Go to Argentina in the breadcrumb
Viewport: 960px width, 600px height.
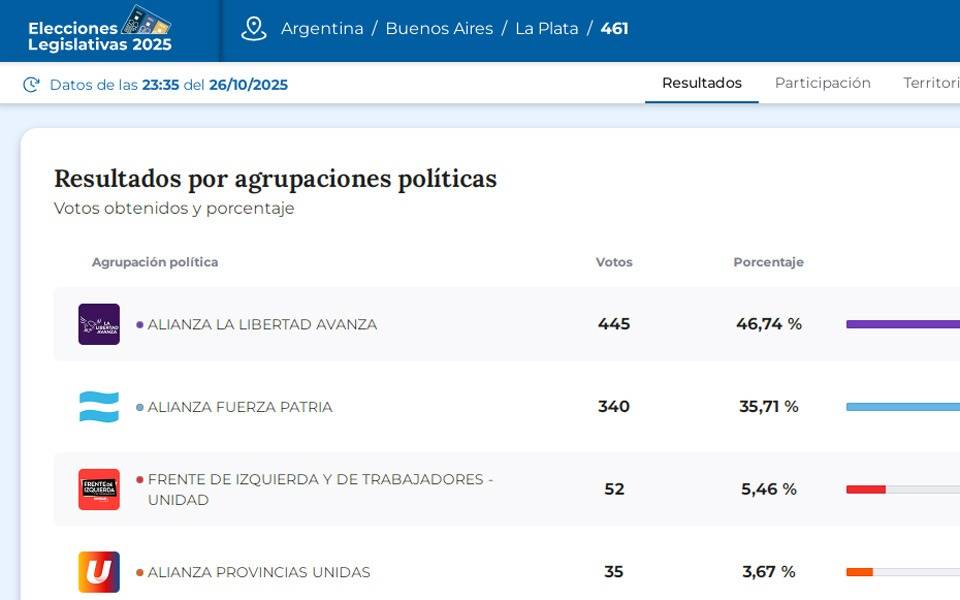pyautogui.click(x=322, y=29)
